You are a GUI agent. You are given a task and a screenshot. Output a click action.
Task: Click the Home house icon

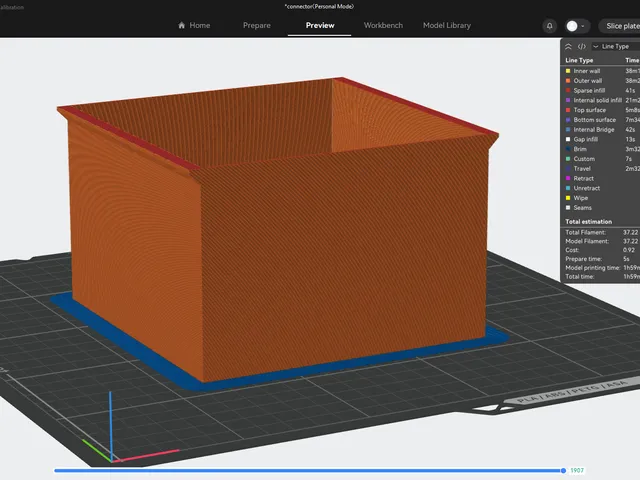(182, 25)
